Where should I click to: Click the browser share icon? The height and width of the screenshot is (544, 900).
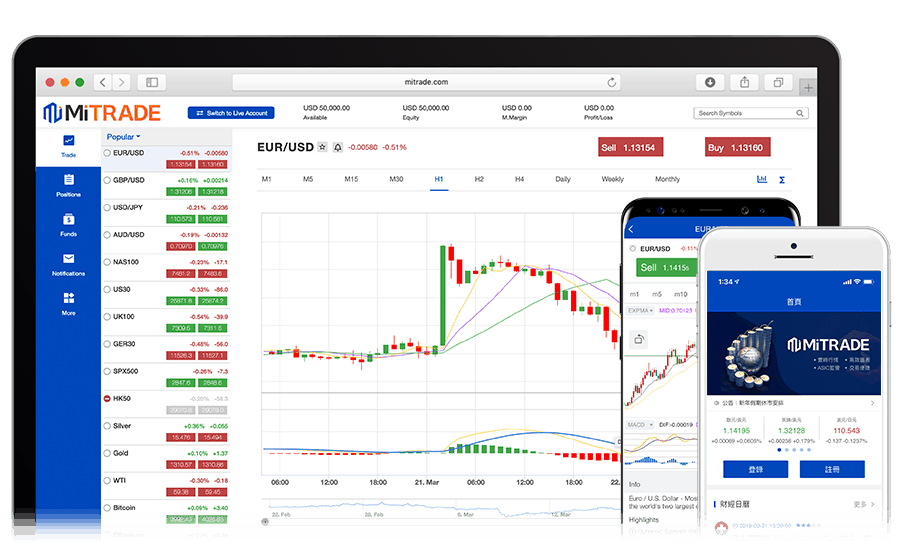click(744, 82)
